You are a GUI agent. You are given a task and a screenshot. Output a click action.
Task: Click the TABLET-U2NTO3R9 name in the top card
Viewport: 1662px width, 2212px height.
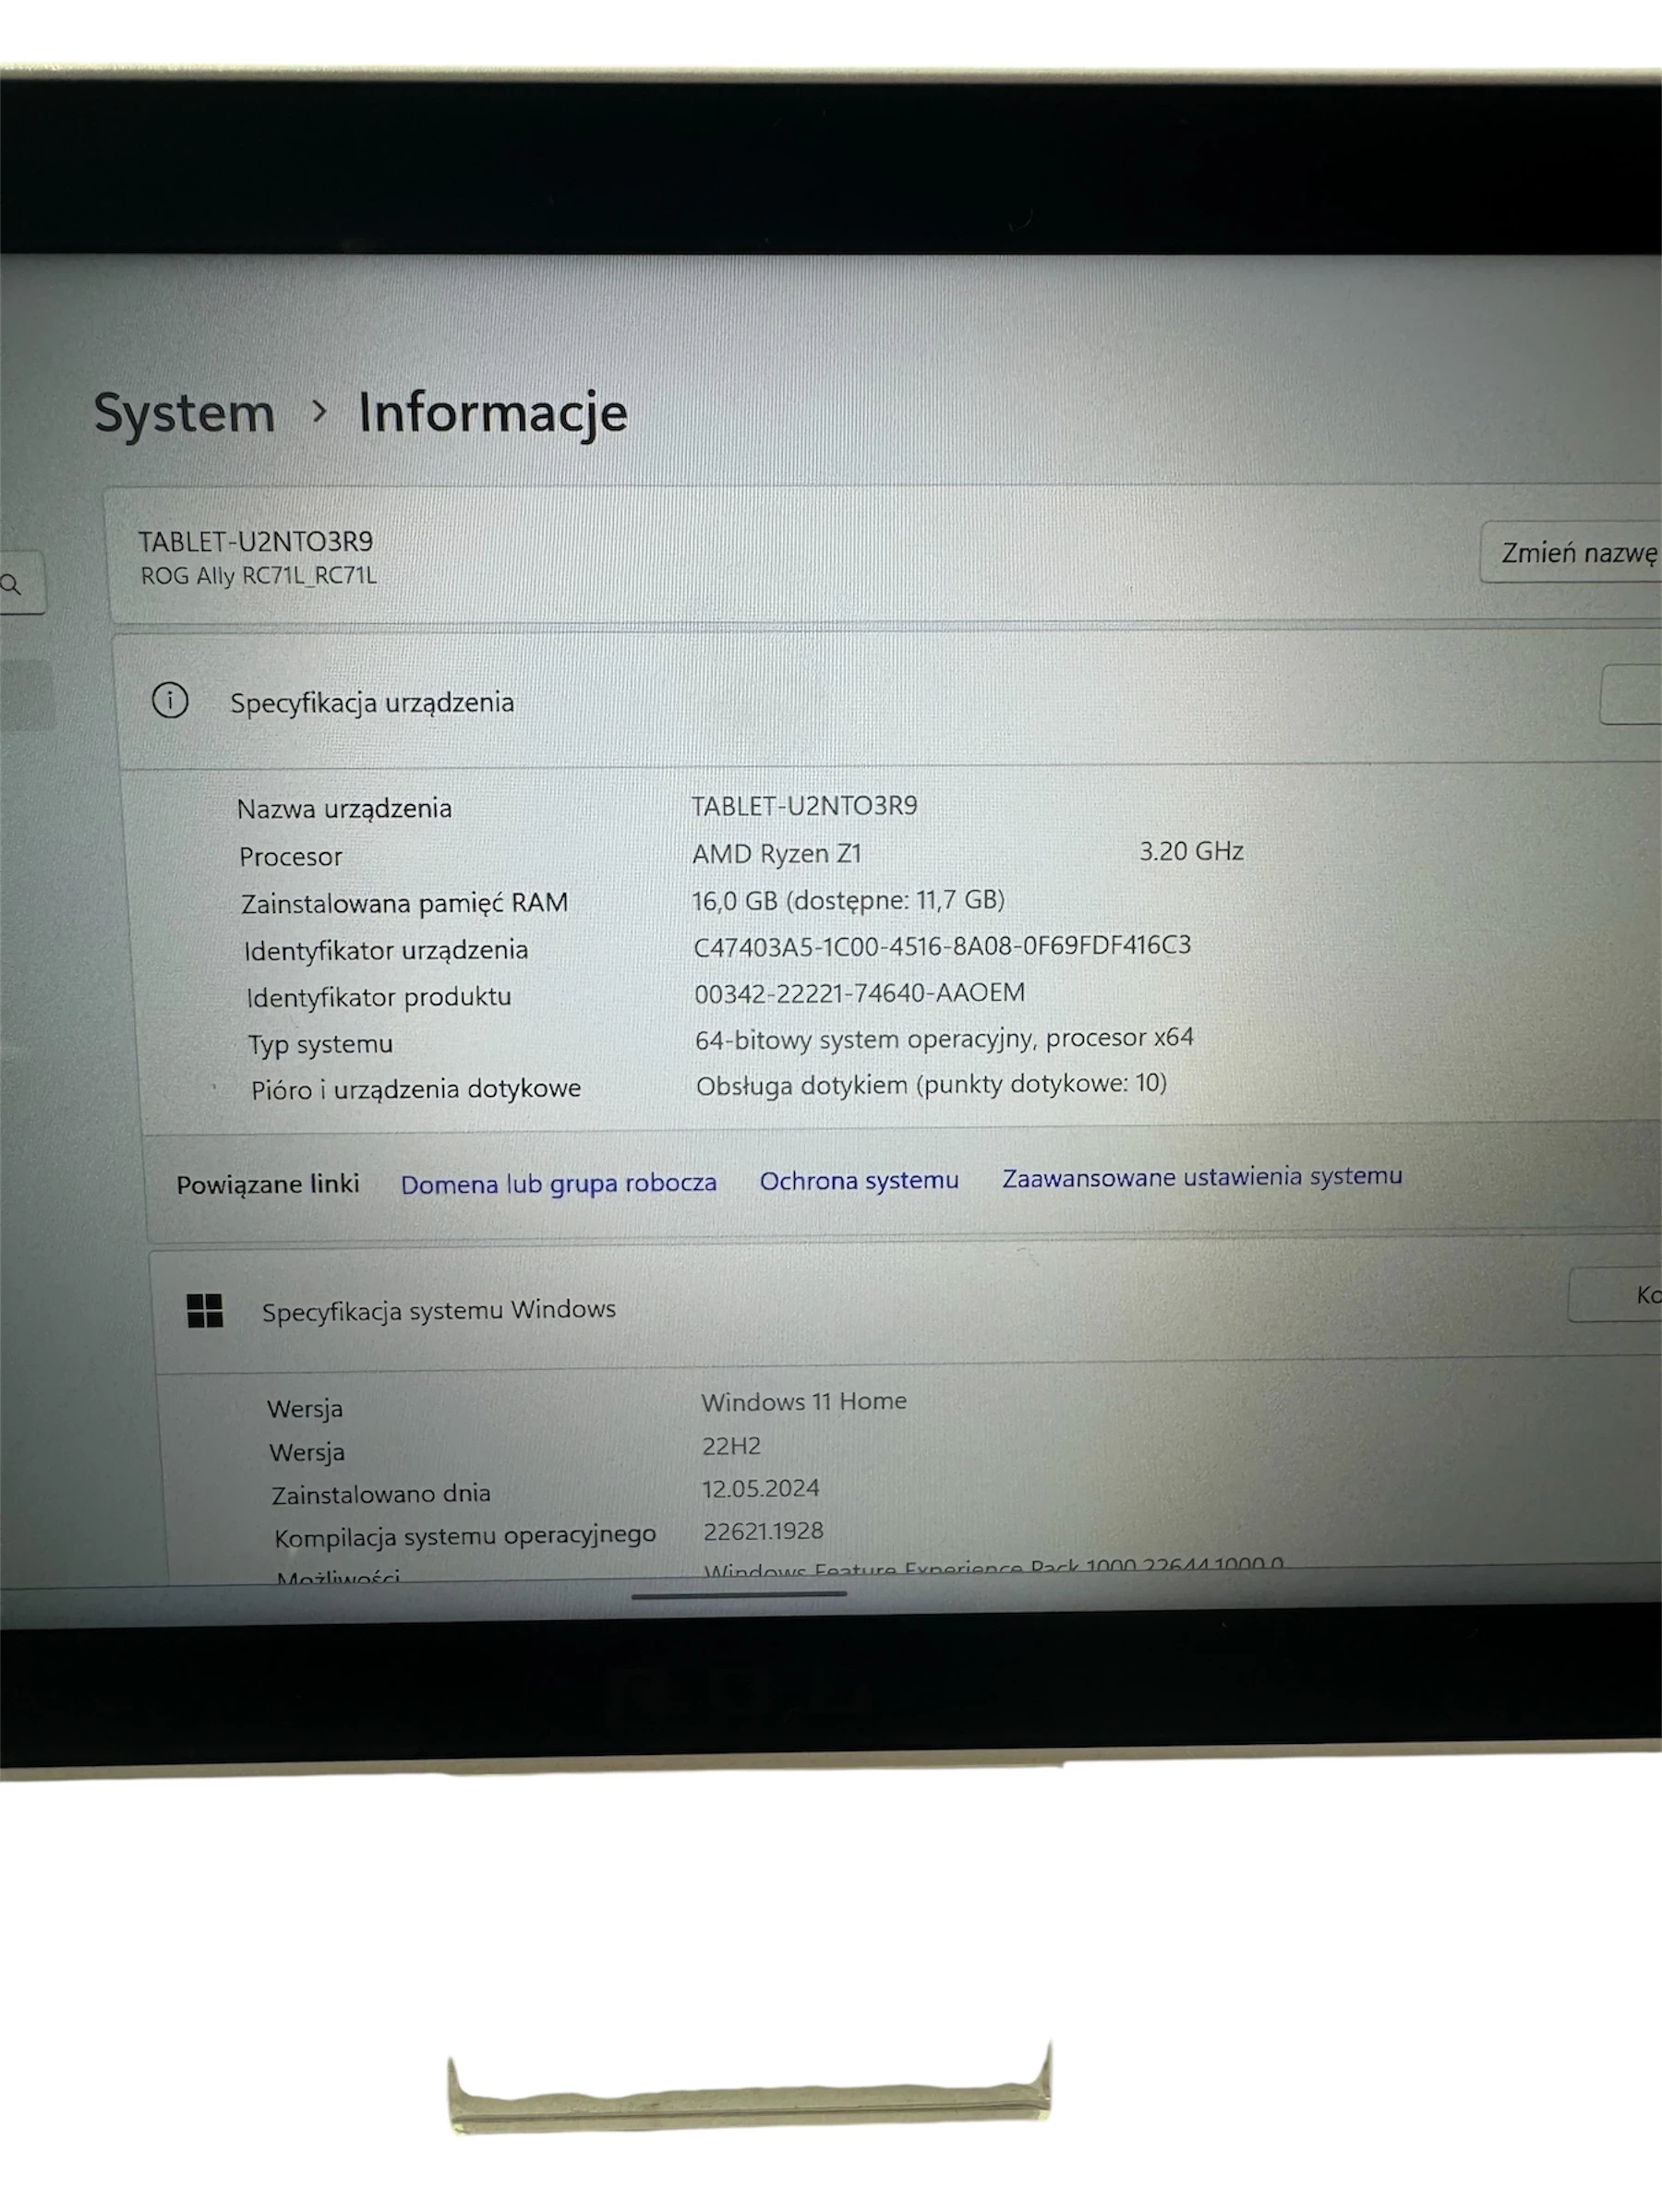click(x=255, y=541)
